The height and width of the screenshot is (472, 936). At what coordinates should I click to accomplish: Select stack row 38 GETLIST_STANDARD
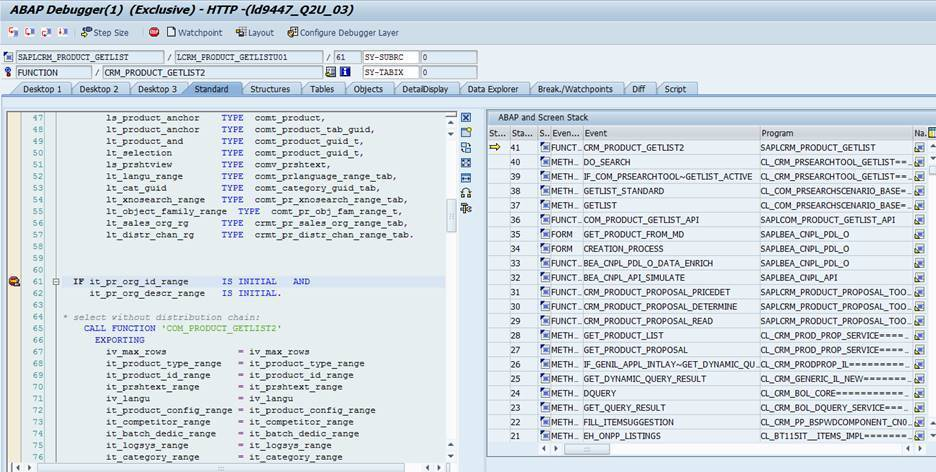tap(700, 191)
